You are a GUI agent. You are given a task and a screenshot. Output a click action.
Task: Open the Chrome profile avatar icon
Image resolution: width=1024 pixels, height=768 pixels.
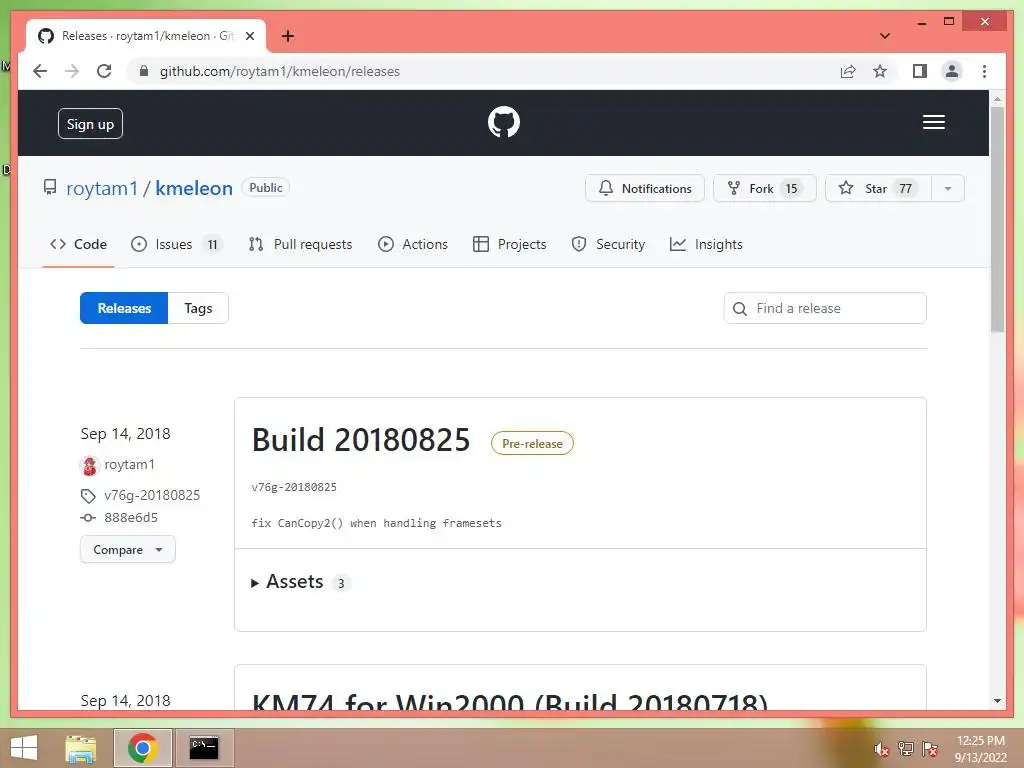(x=952, y=71)
